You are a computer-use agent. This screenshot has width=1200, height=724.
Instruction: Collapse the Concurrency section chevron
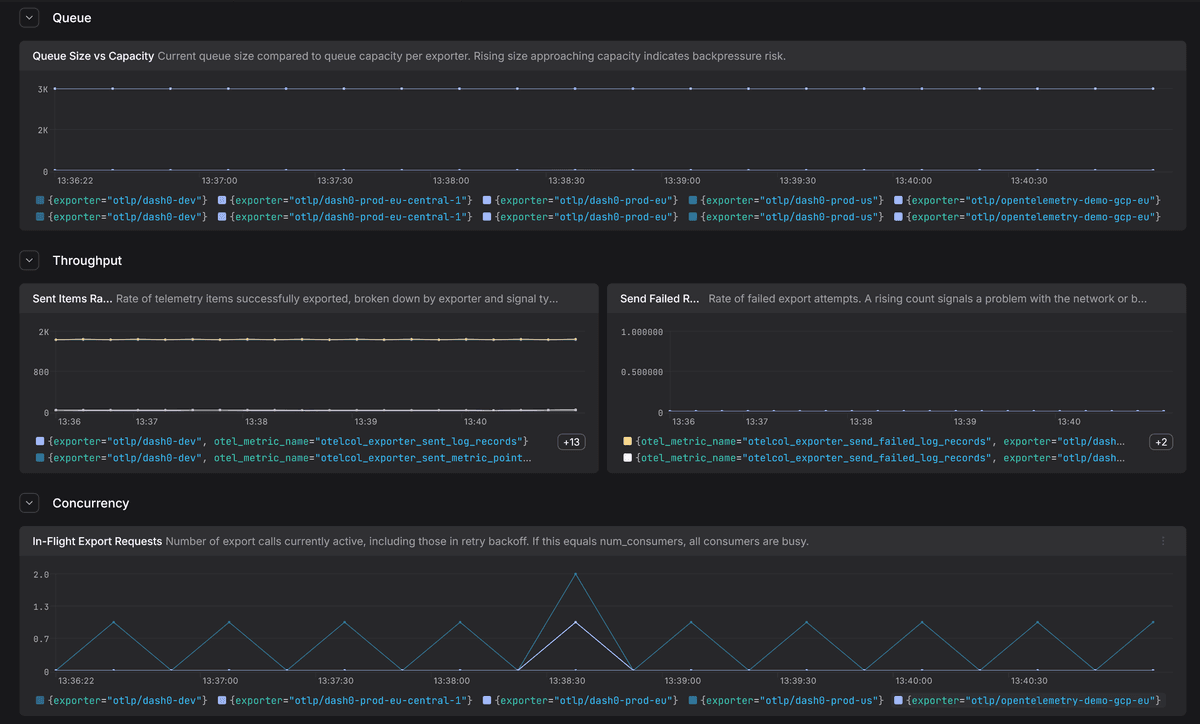pyautogui.click(x=29, y=503)
